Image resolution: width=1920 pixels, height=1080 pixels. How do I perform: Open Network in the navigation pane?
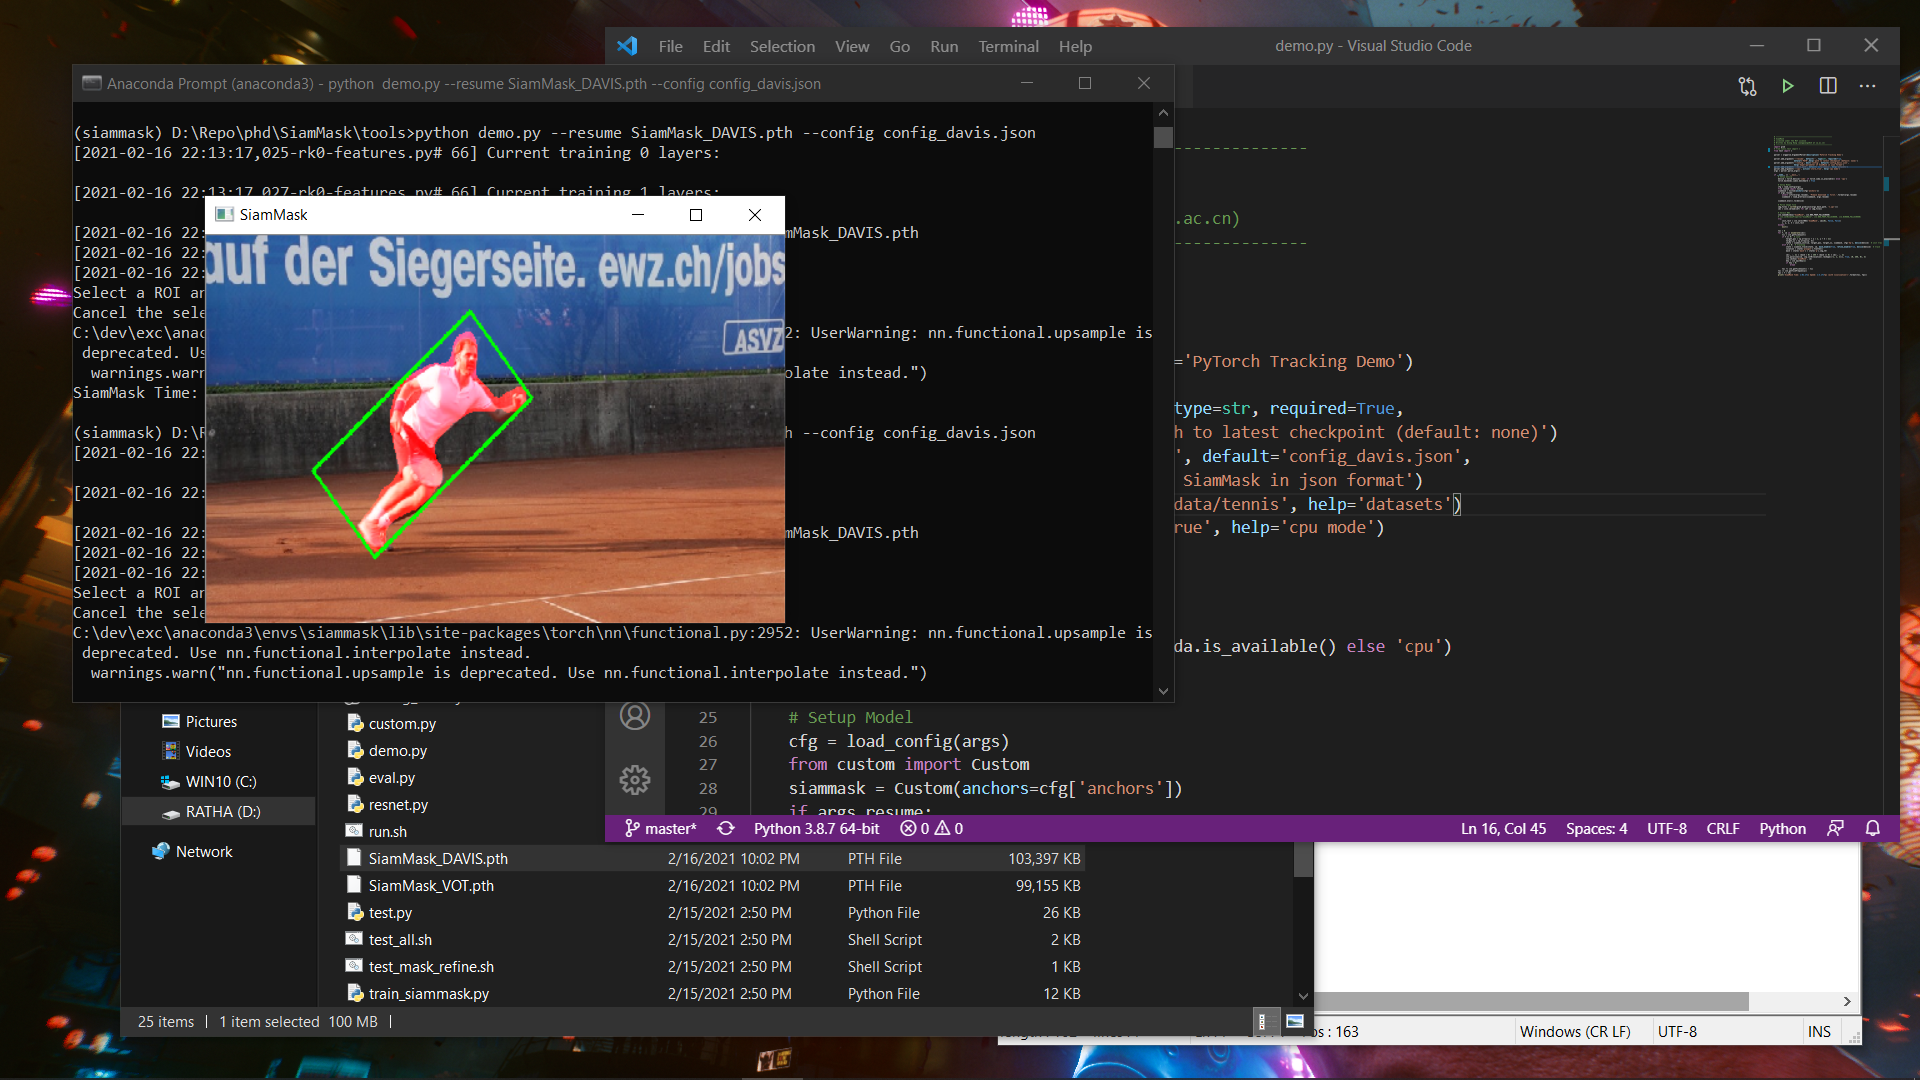203,852
